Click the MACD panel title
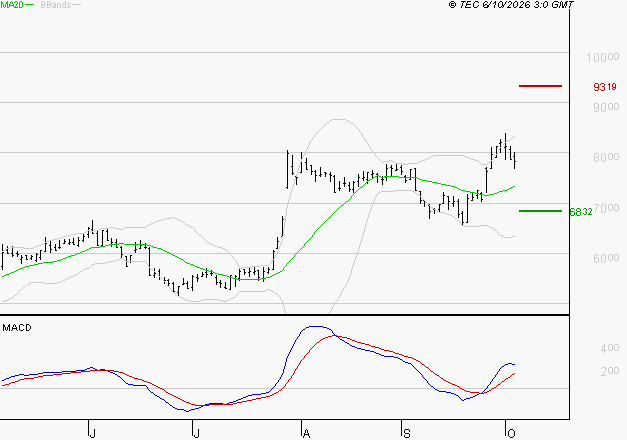Image resolution: width=627 pixels, height=440 pixels. point(17,328)
